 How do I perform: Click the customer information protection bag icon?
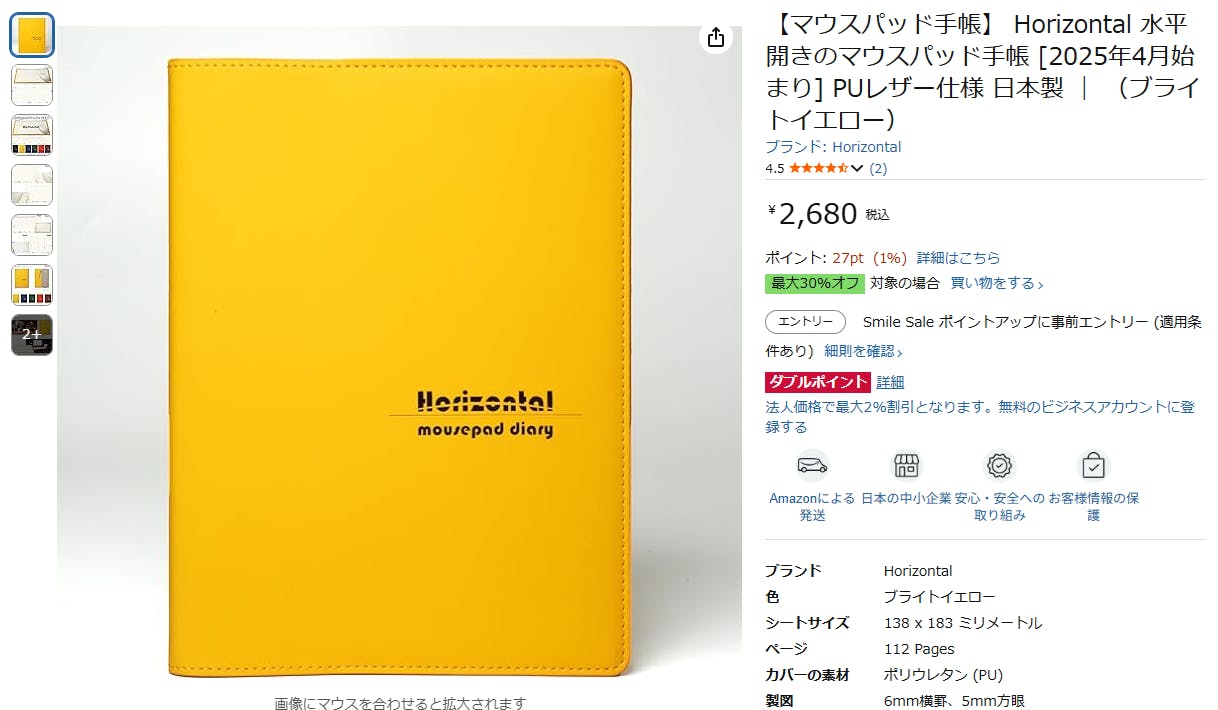pyautogui.click(x=1094, y=466)
